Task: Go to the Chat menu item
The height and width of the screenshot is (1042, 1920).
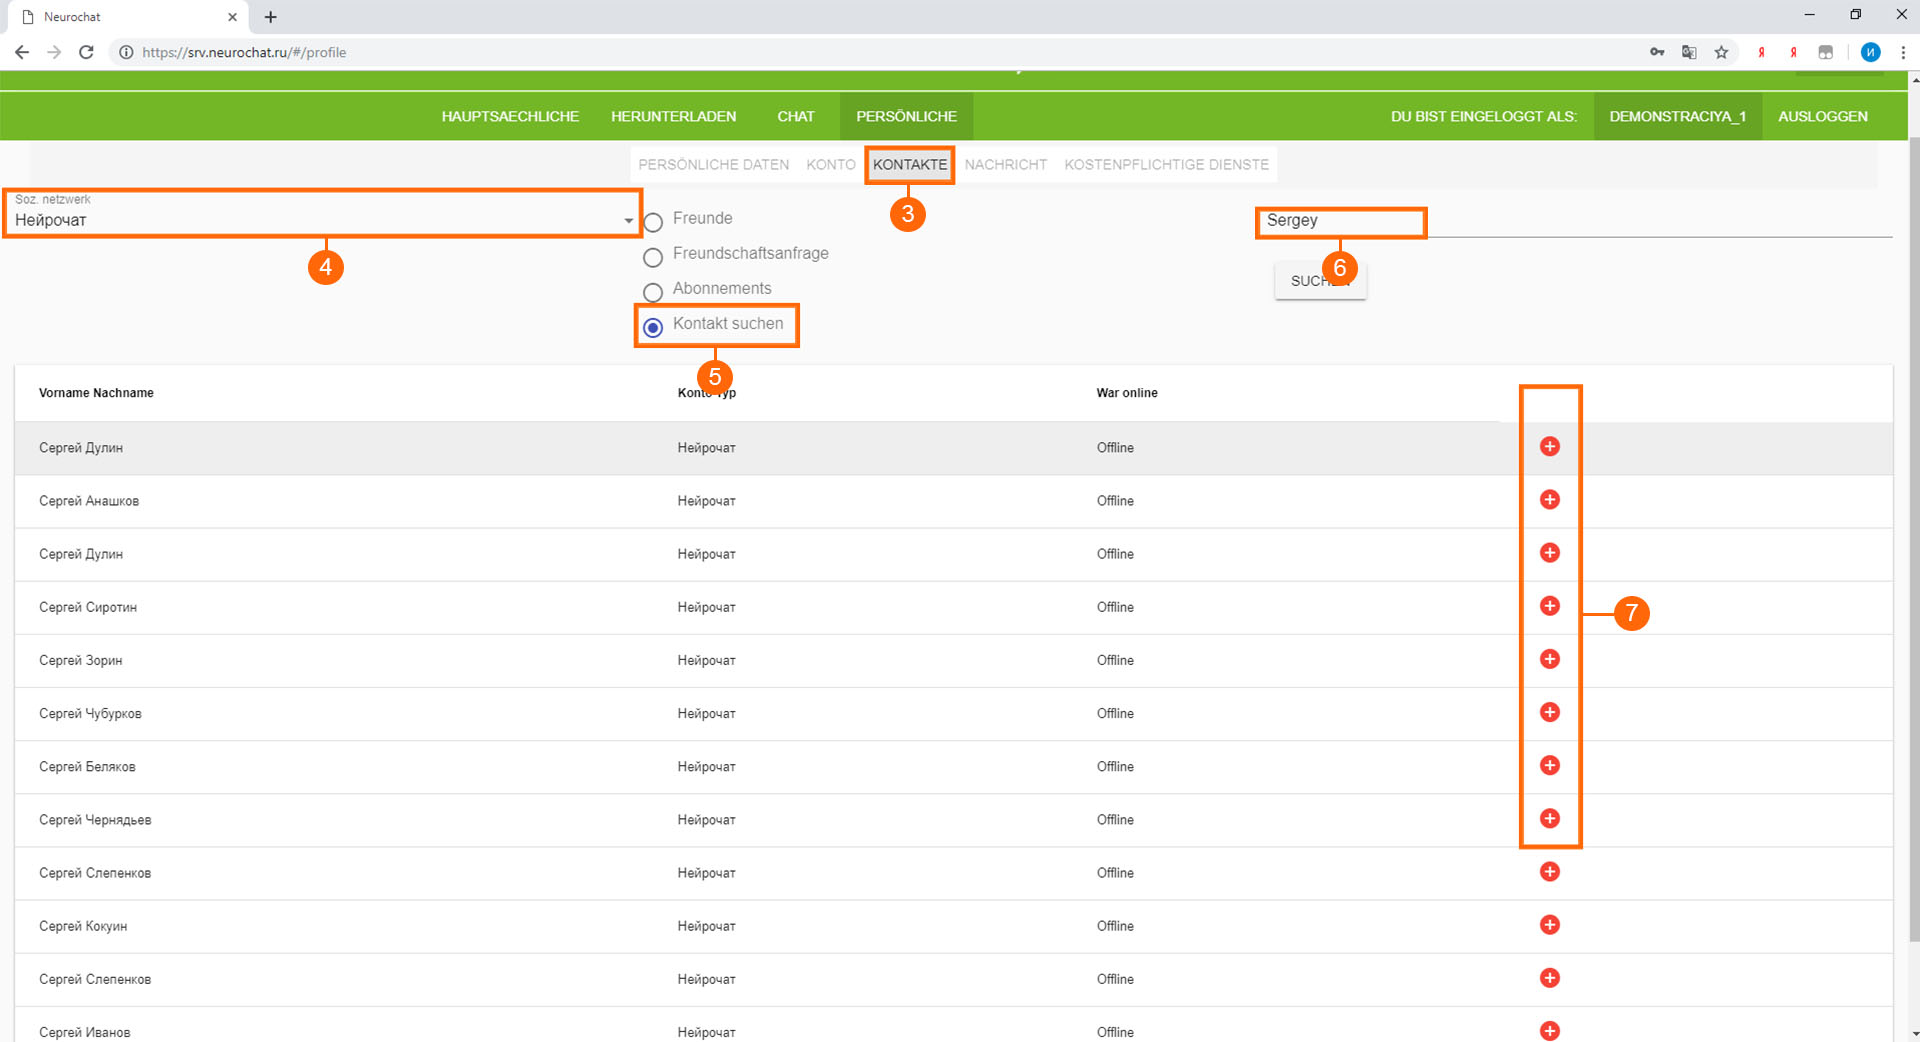Action: click(x=795, y=116)
